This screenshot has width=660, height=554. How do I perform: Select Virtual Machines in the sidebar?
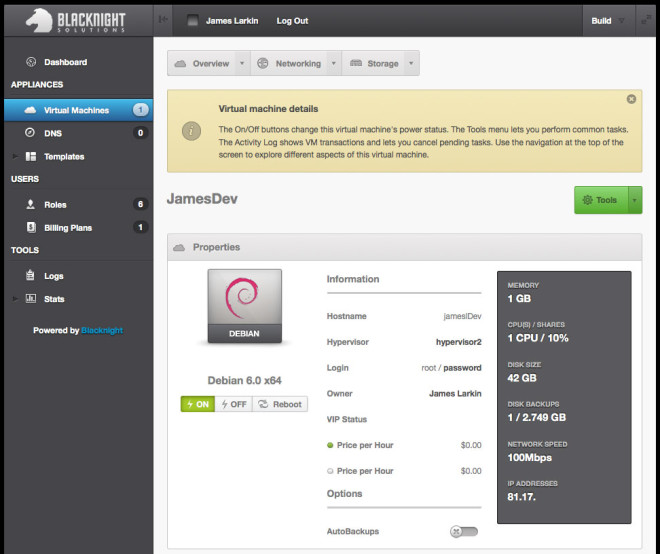[78, 110]
